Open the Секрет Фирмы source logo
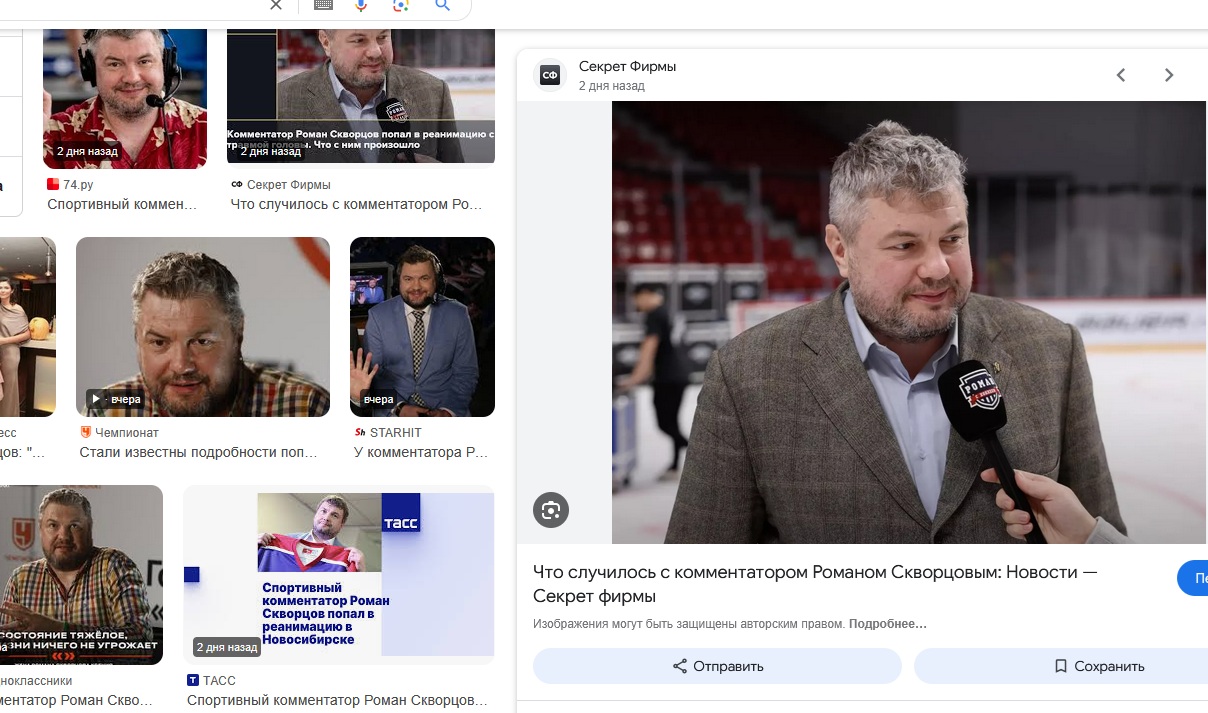This screenshot has height=713, width=1208. [550, 75]
